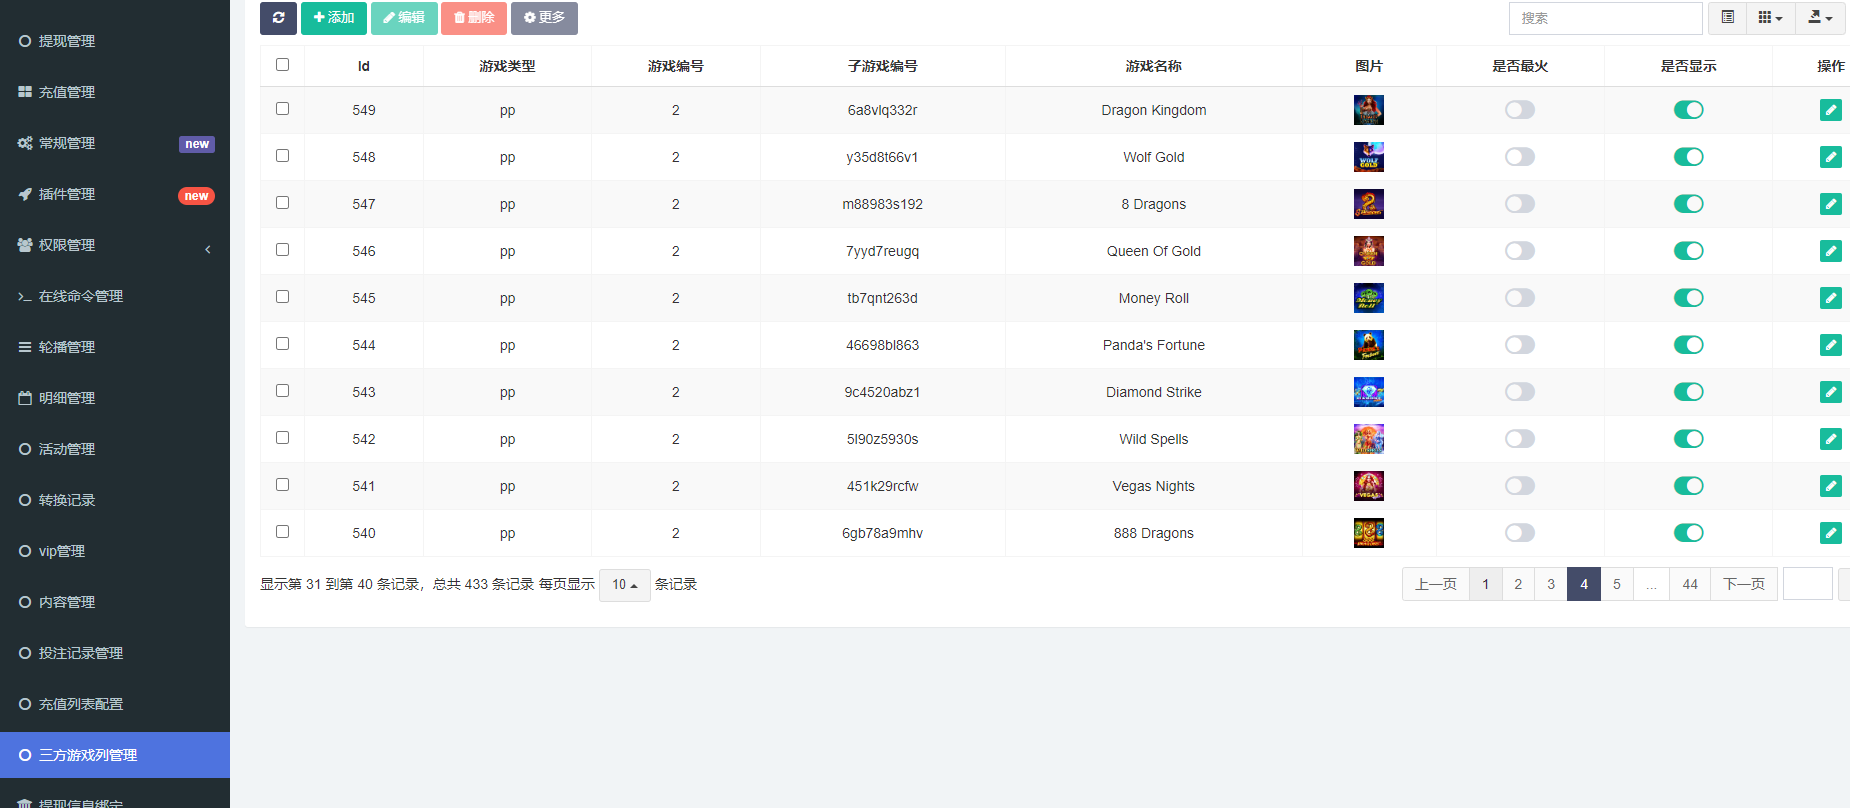Click the refresh icon button in toolbar
The width and height of the screenshot is (1850, 808).
(x=278, y=18)
